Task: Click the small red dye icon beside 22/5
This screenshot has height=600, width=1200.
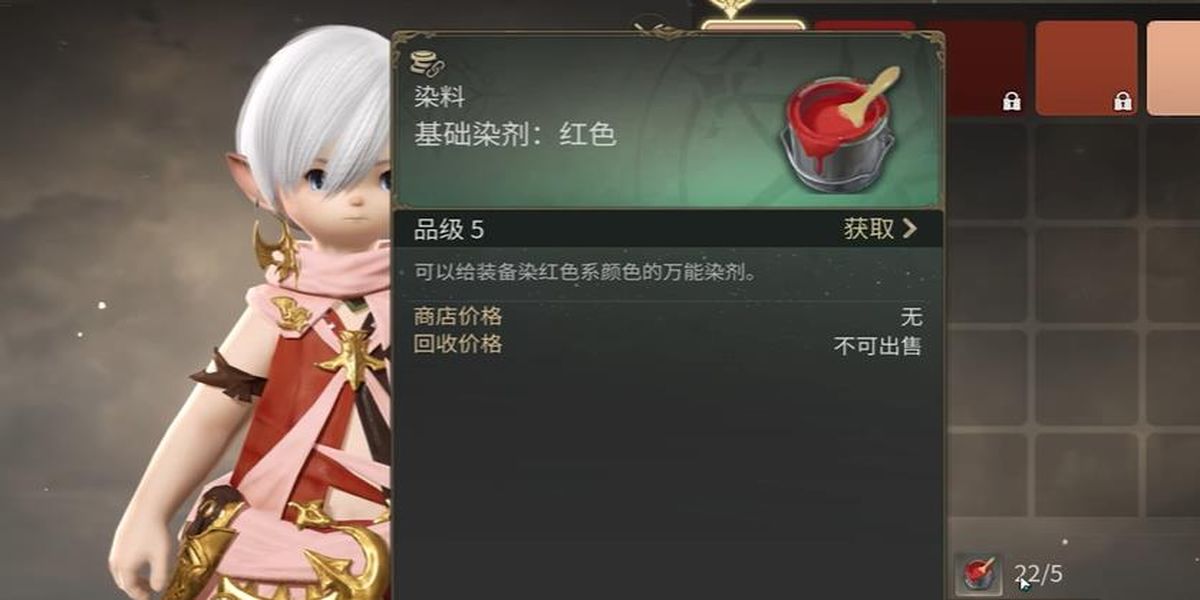Action: click(x=978, y=575)
